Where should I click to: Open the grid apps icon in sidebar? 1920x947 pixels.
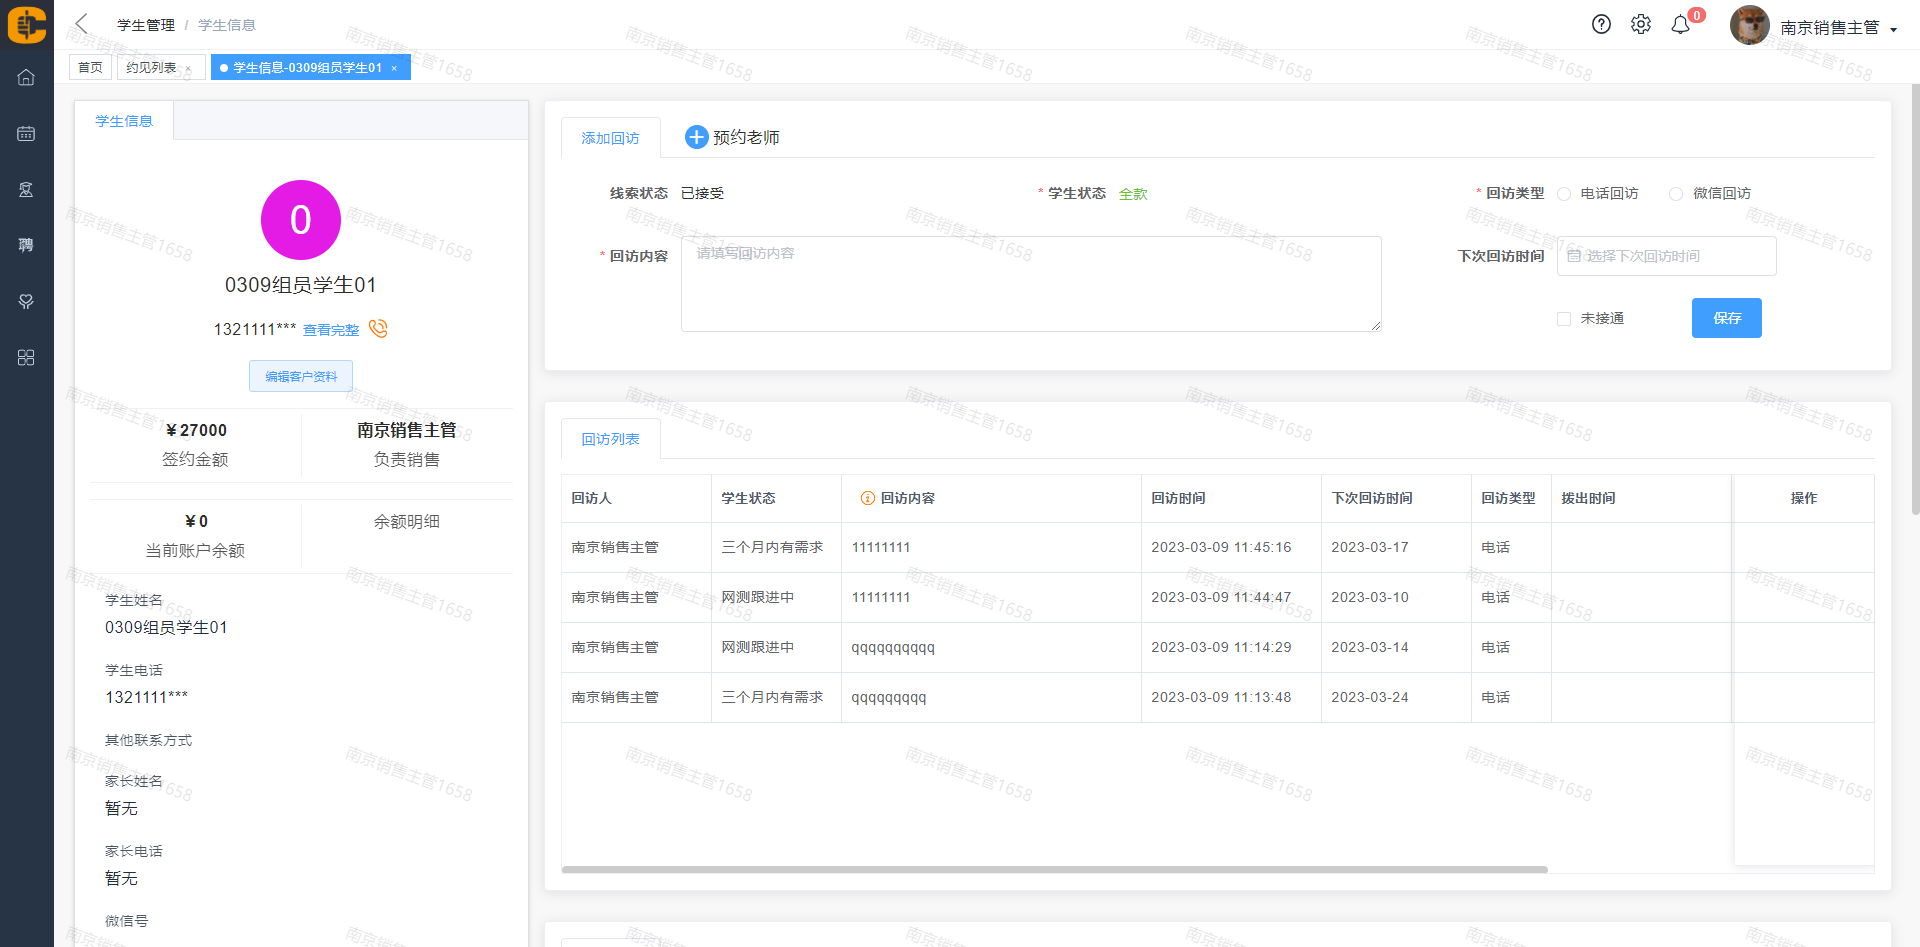pos(26,357)
